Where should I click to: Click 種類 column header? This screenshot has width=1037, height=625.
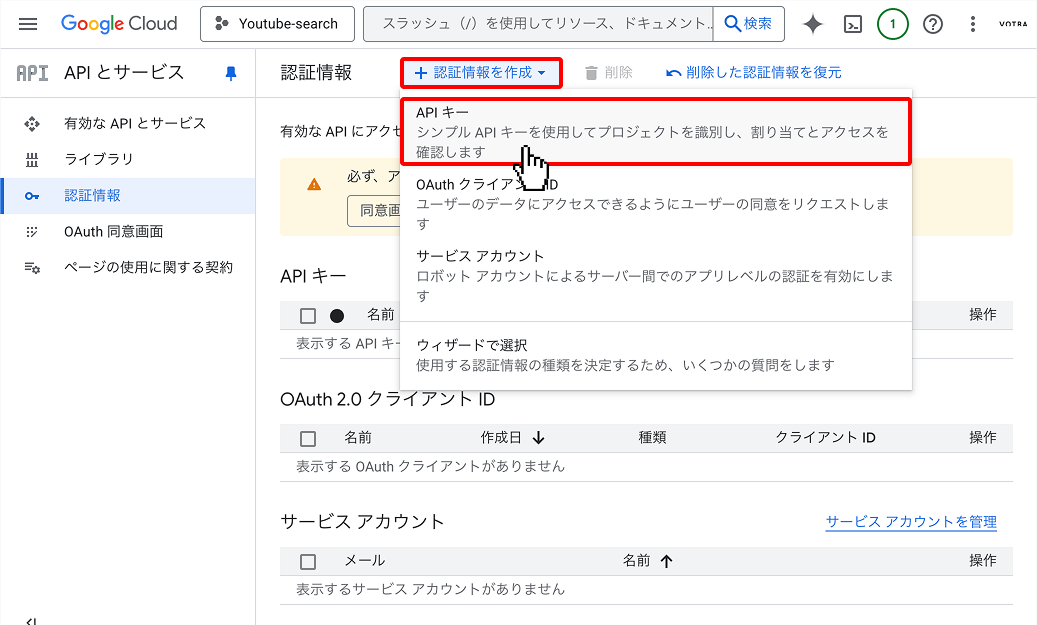pyautogui.click(x=652, y=437)
